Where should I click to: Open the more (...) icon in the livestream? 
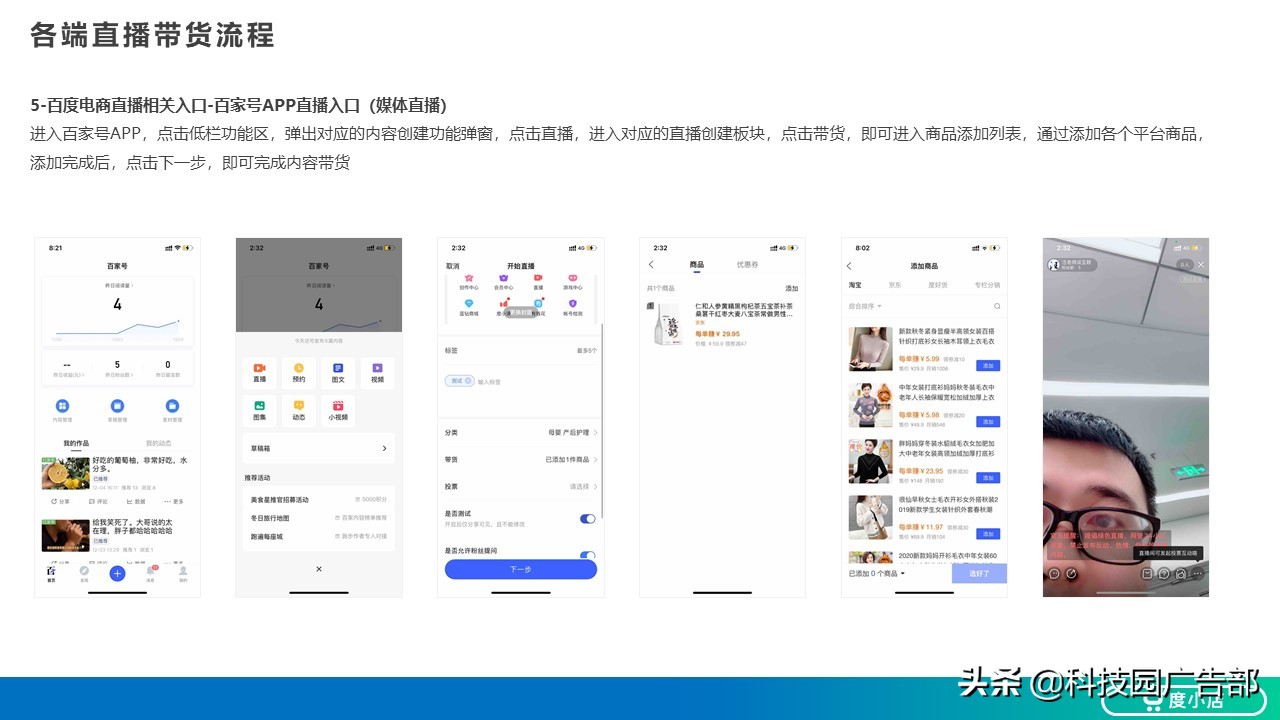[1197, 573]
